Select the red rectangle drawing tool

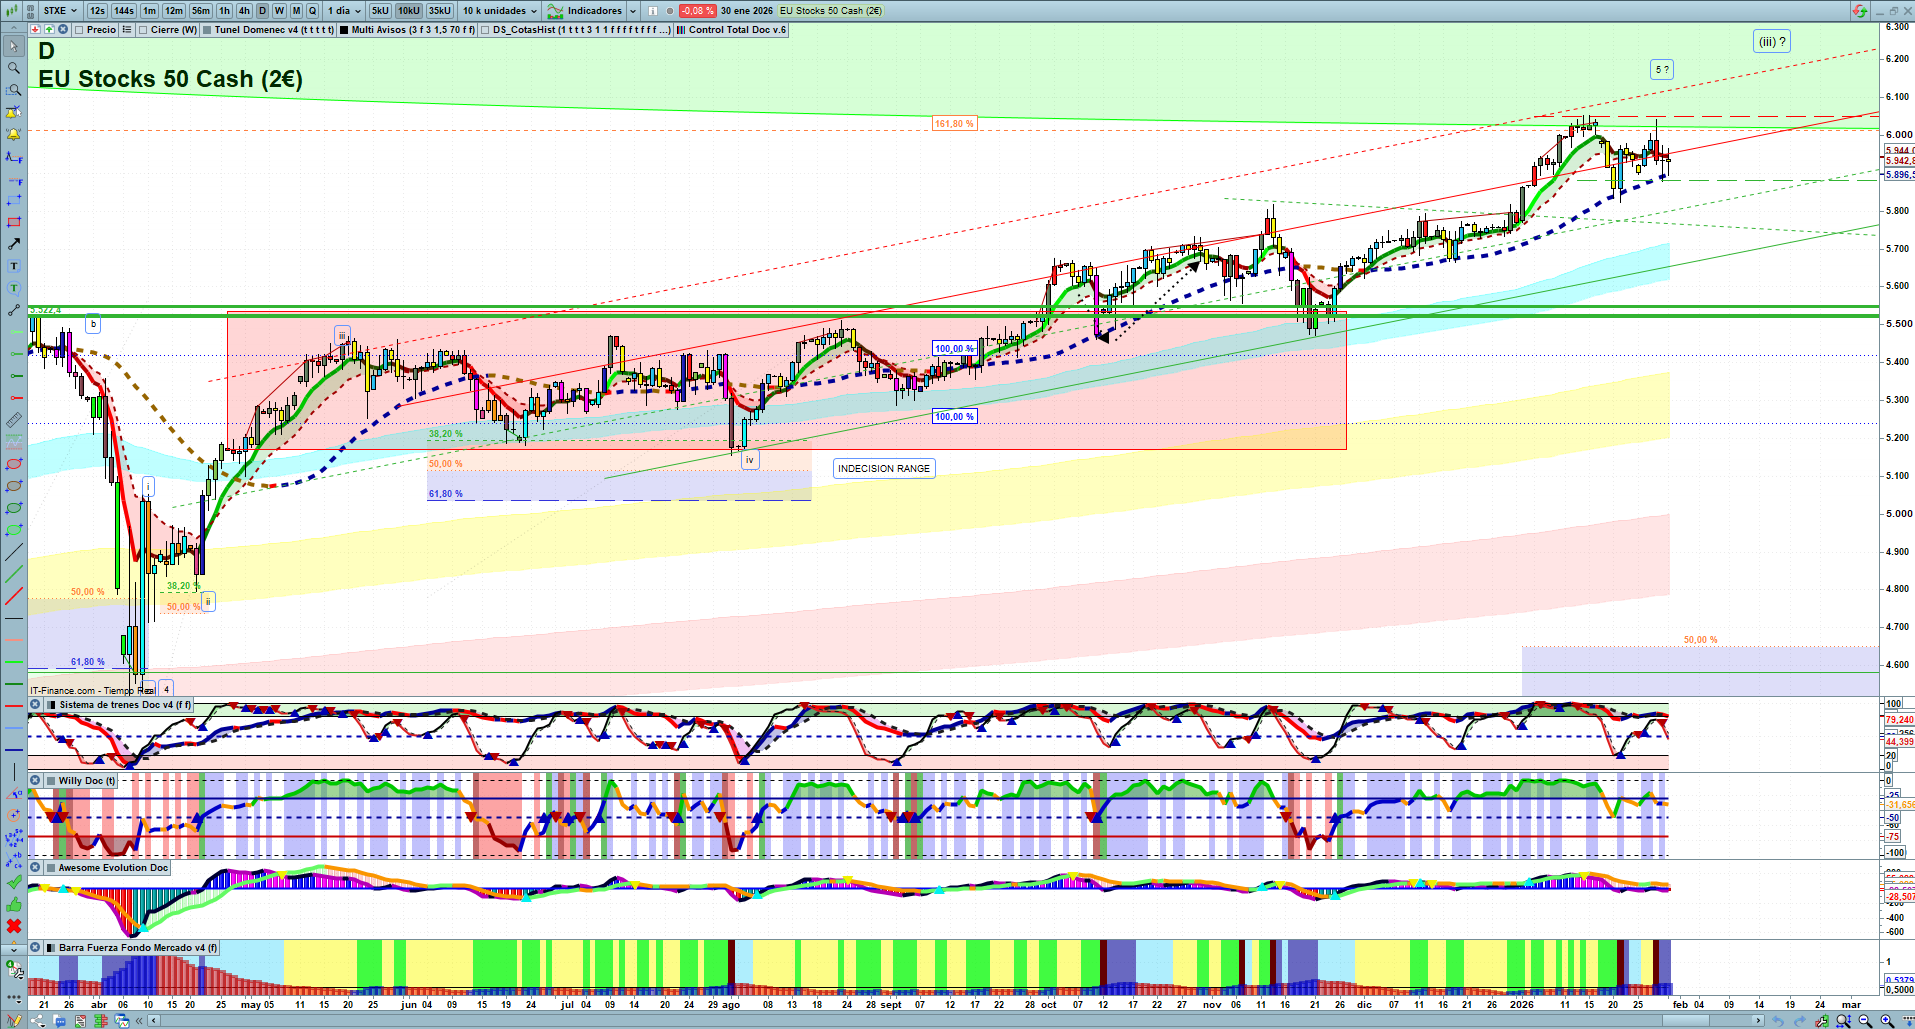pyautogui.click(x=14, y=223)
